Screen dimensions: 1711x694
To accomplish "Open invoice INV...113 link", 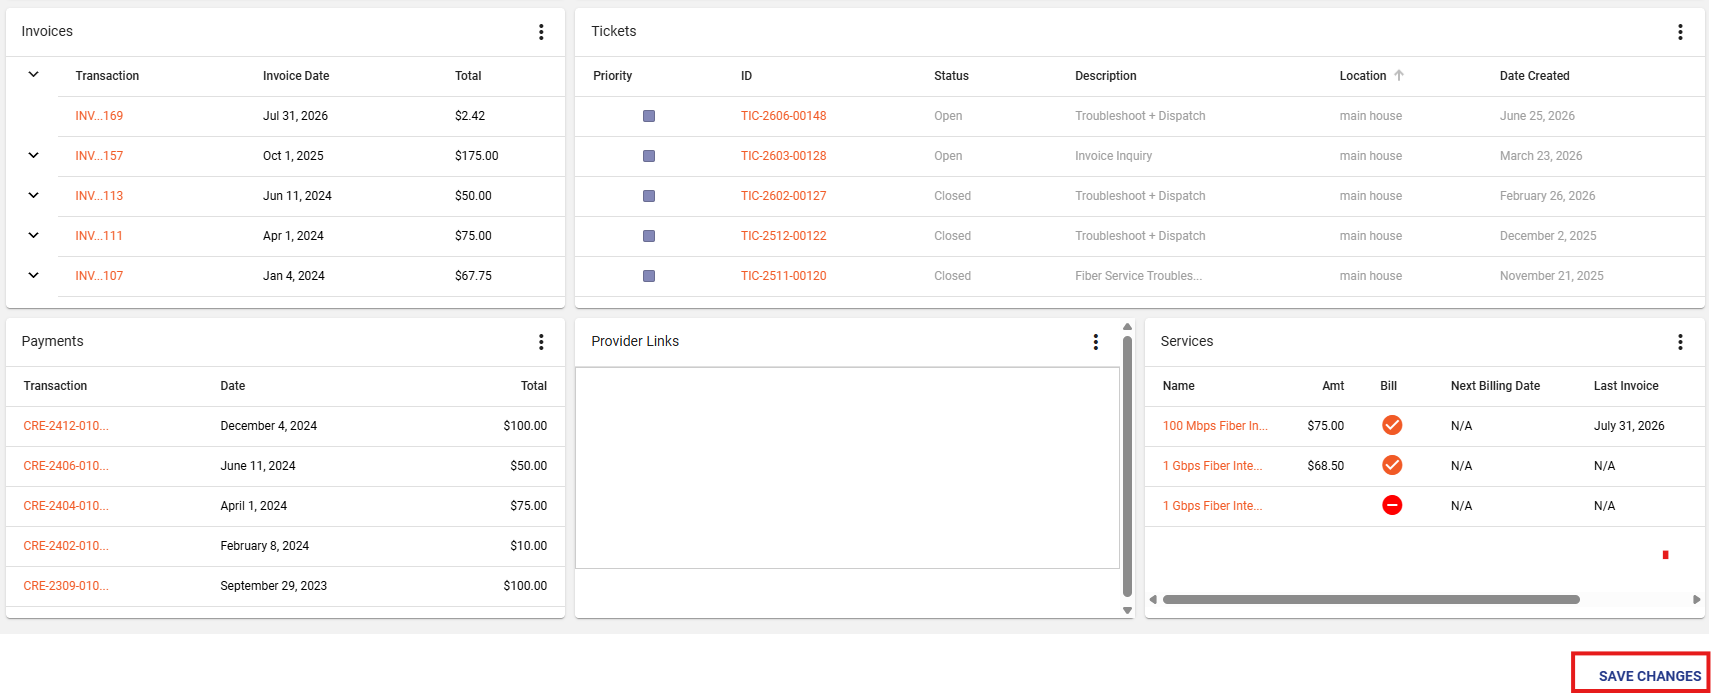I will tap(99, 196).
